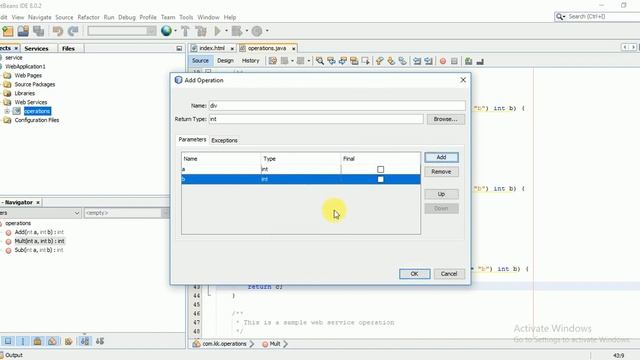
Task: Open the Debug Project dropdown arrow
Action: [x=247, y=31]
